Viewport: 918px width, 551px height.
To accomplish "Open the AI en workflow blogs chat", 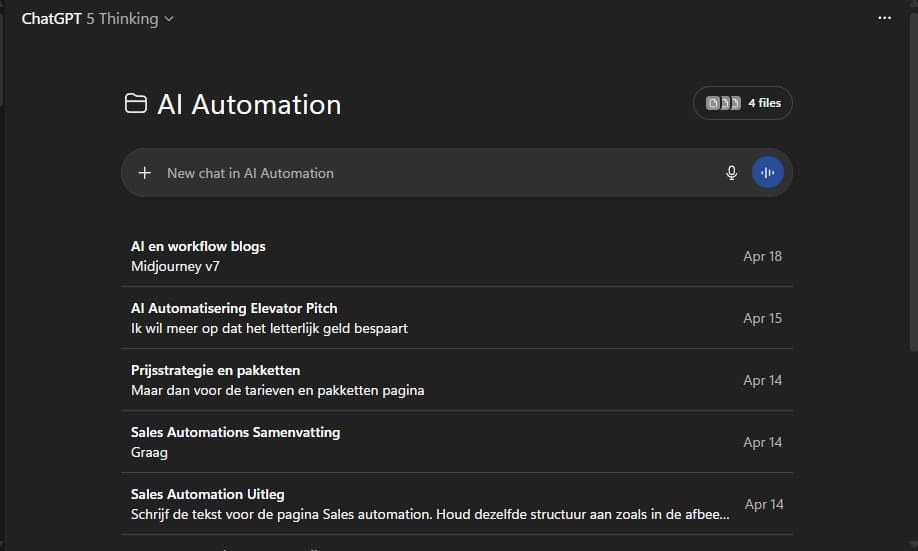I will [x=198, y=246].
